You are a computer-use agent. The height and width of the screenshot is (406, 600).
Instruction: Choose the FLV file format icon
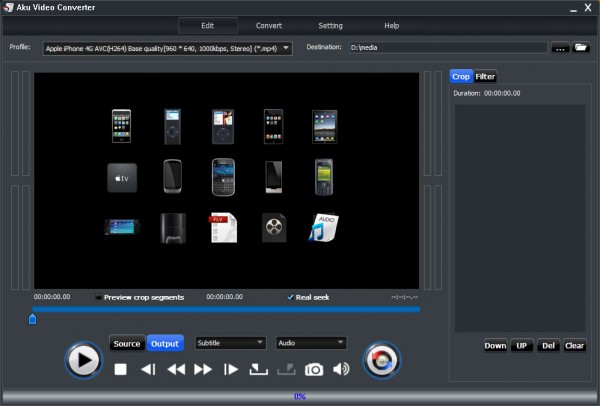click(222, 228)
